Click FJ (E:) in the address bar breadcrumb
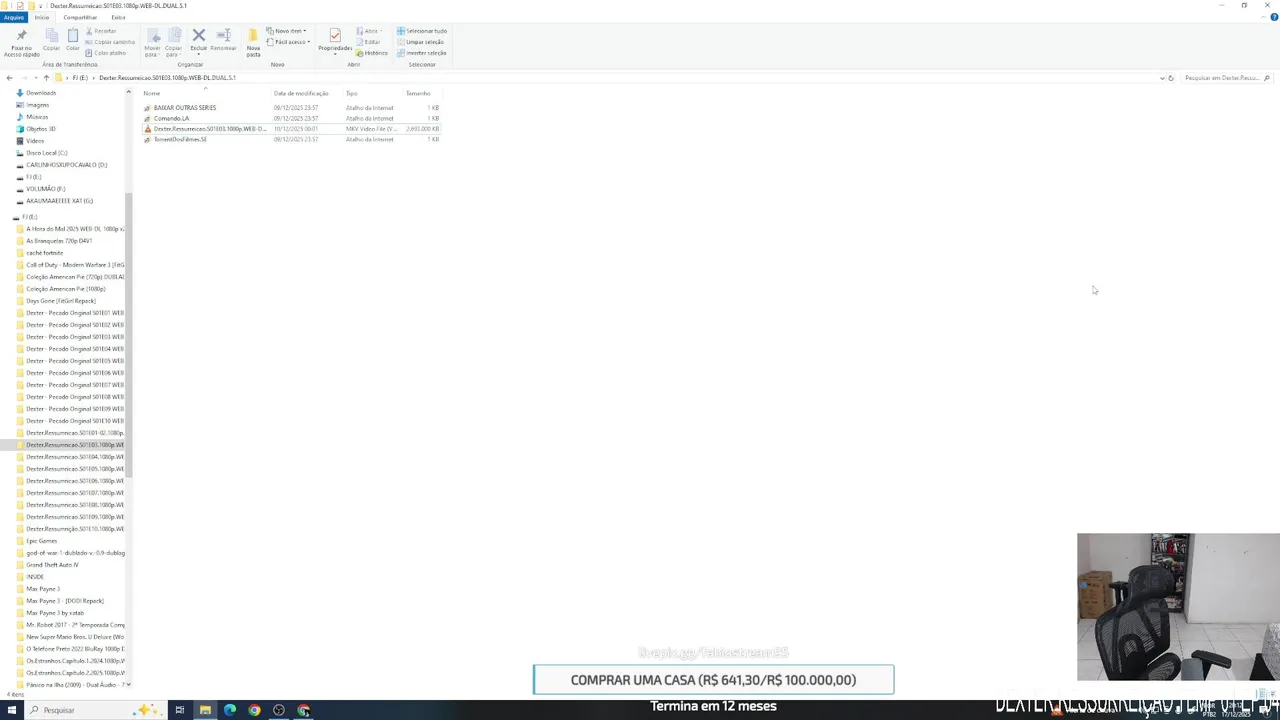1280x720 pixels. click(x=80, y=78)
